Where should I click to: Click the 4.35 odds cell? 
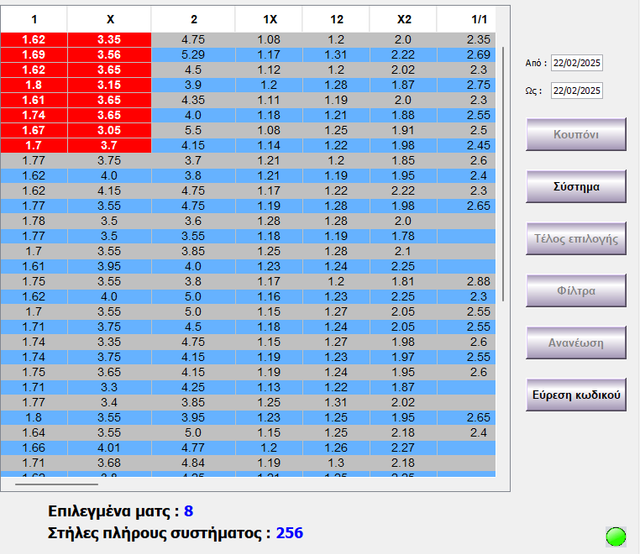pos(193,100)
